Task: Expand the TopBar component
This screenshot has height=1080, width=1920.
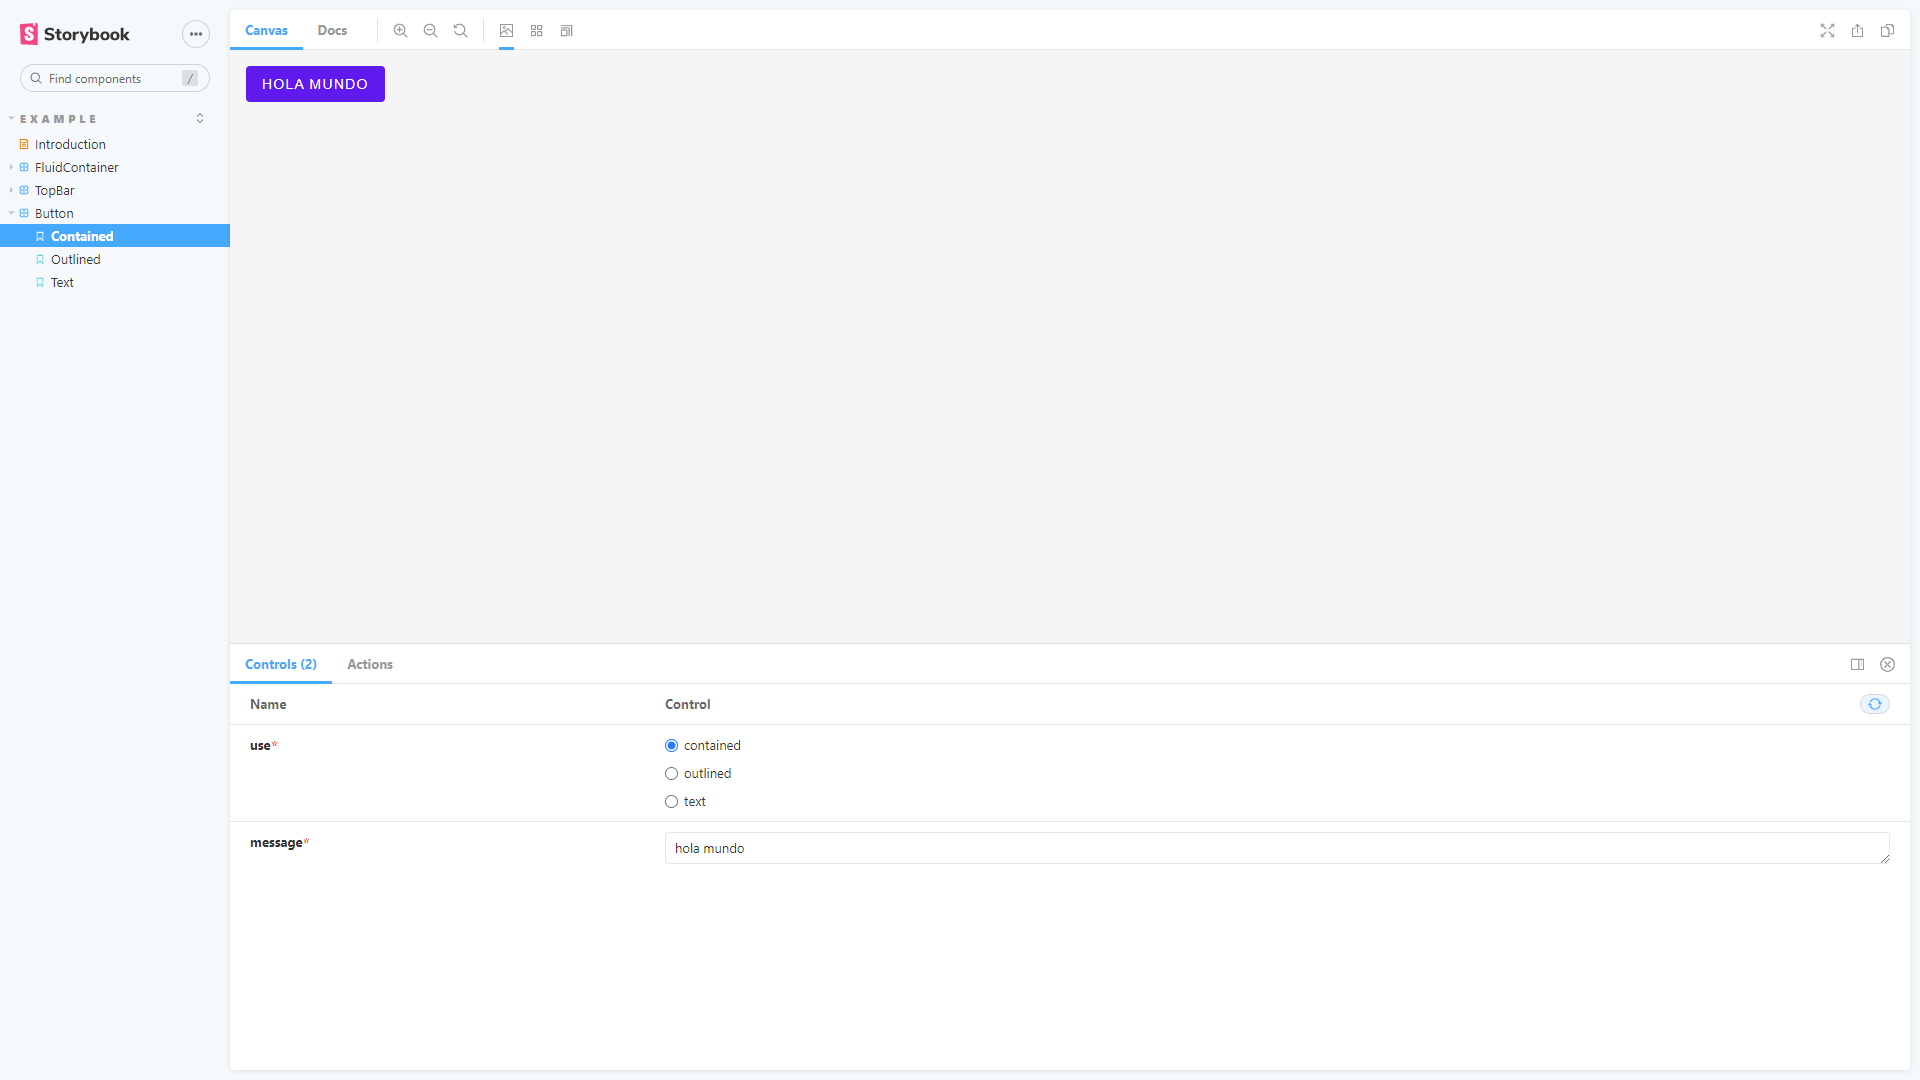Action: tap(54, 191)
